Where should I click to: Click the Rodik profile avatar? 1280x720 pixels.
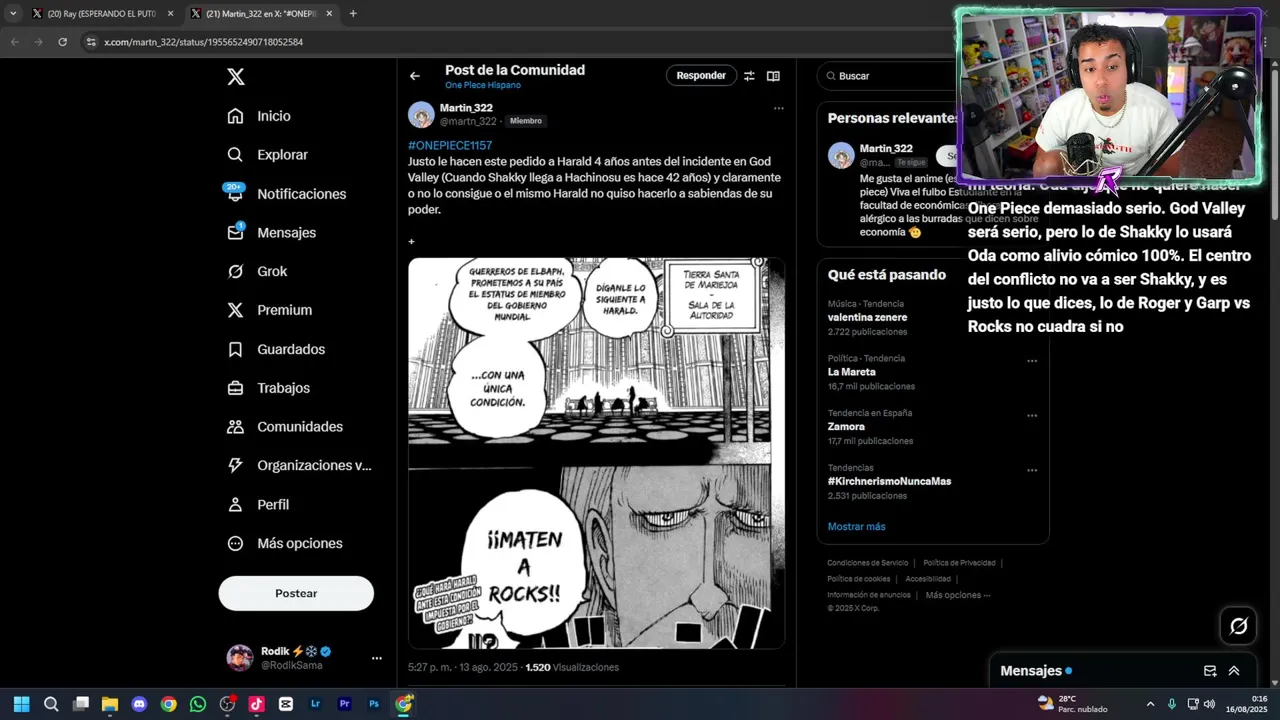point(240,657)
